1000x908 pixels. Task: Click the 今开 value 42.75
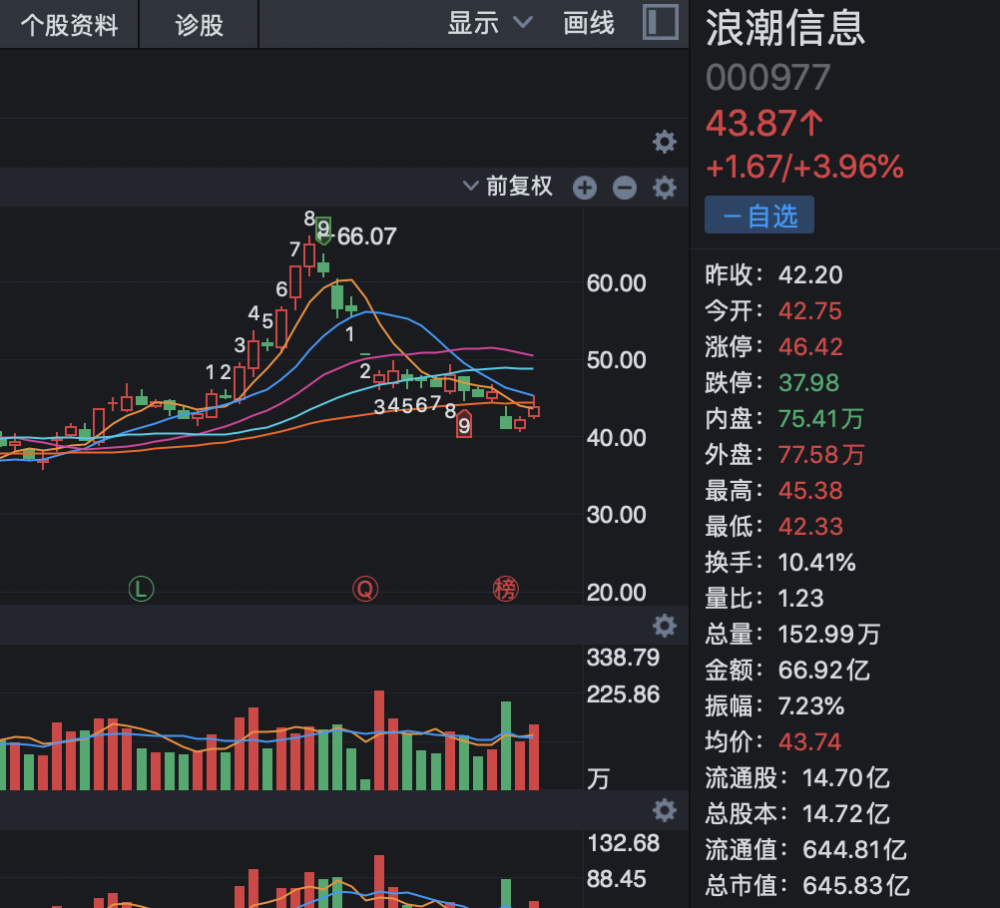[x=810, y=311]
